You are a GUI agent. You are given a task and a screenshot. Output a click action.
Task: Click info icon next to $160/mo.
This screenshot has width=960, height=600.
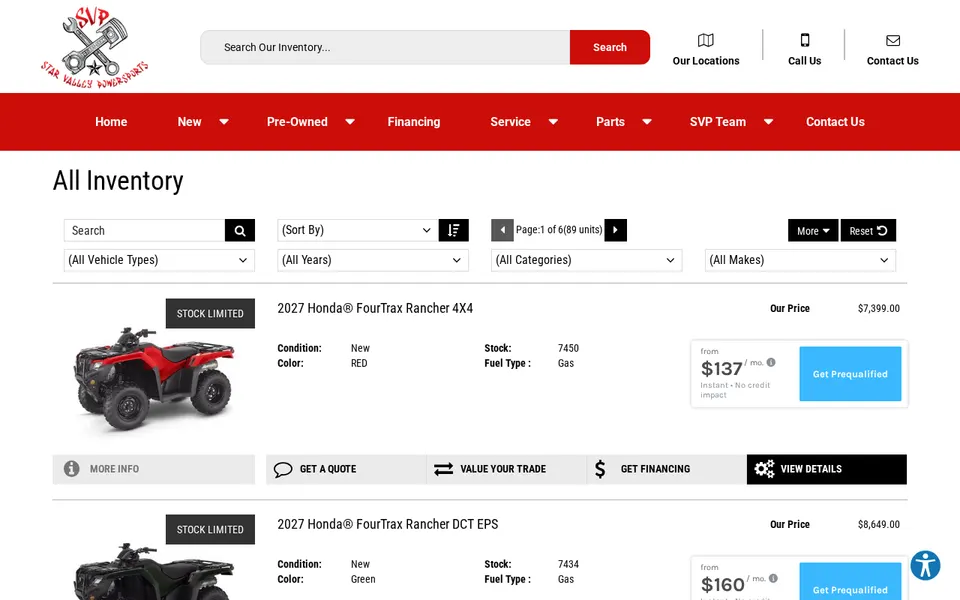[x=773, y=579]
